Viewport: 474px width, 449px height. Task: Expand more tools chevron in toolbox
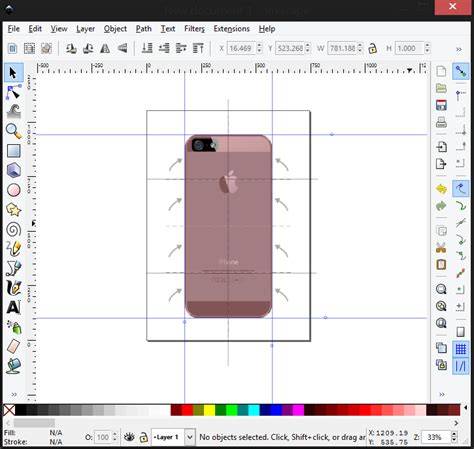click(x=14, y=395)
